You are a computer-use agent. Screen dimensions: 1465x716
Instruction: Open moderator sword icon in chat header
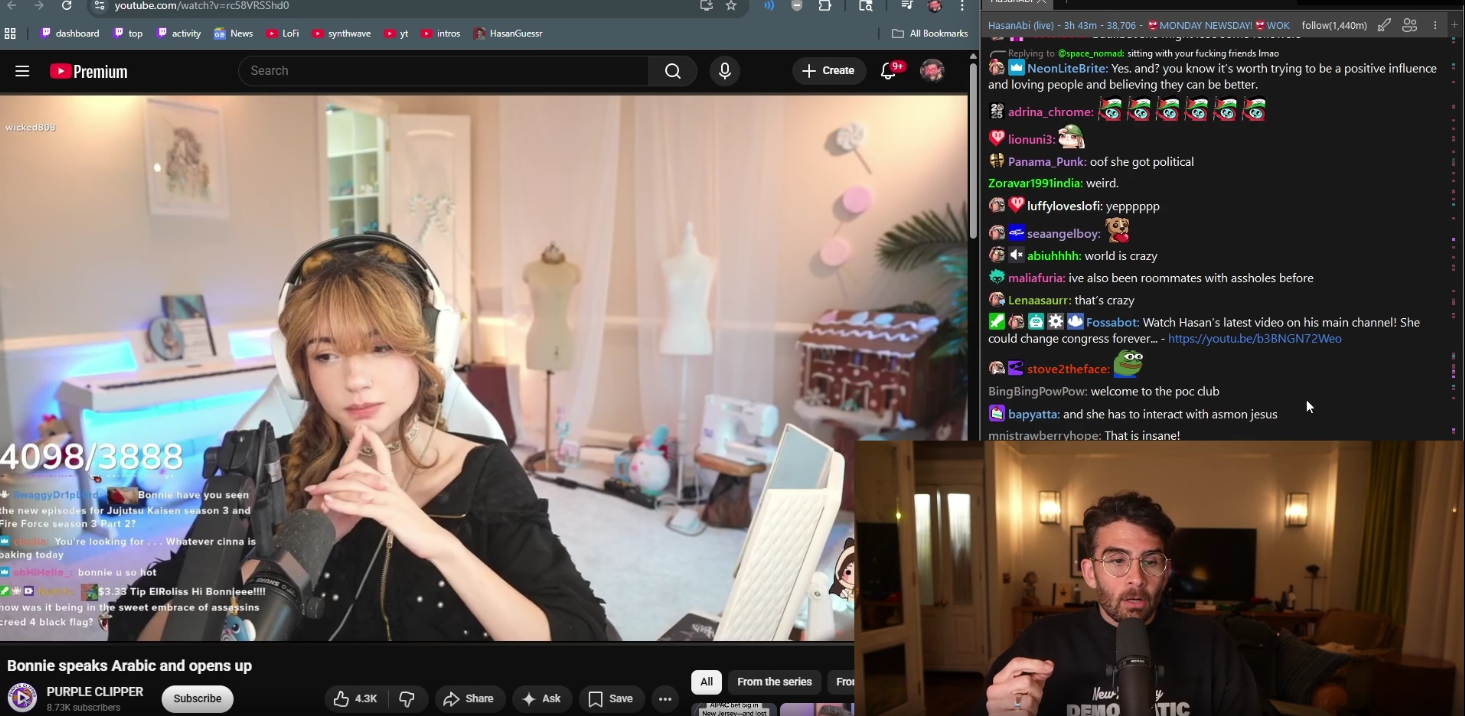[x=1383, y=25]
